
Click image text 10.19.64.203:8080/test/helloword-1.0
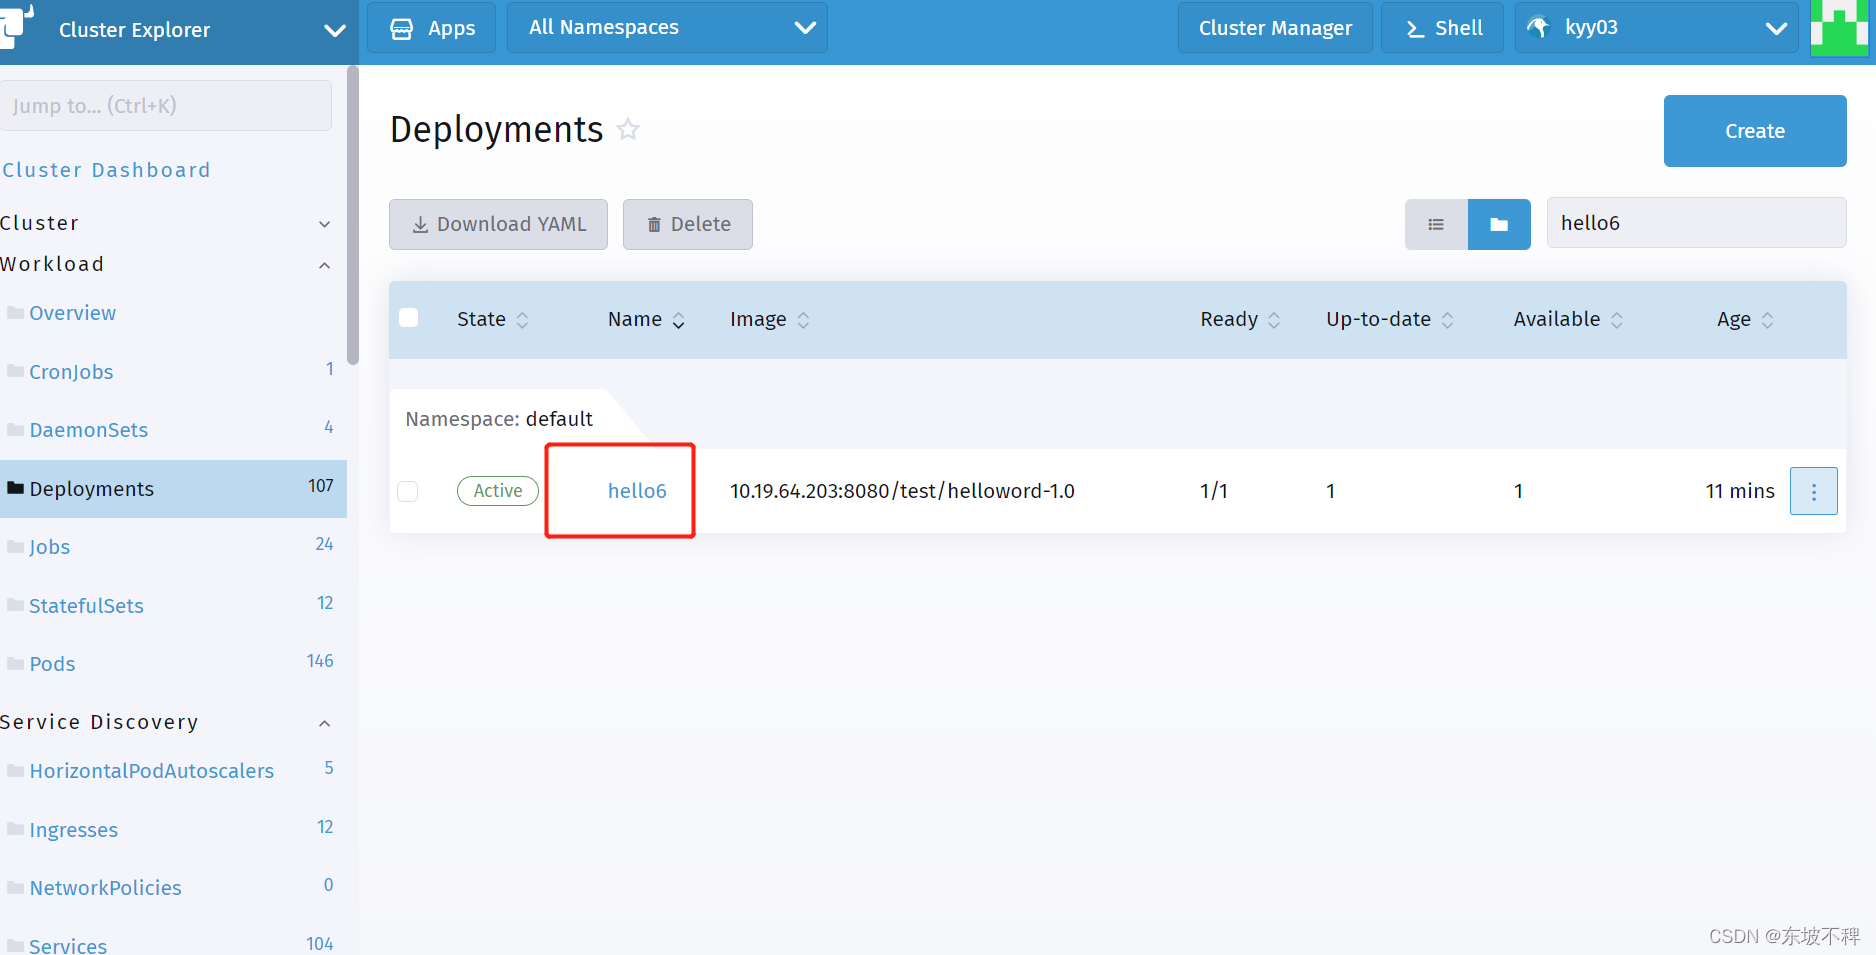tap(902, 491)
